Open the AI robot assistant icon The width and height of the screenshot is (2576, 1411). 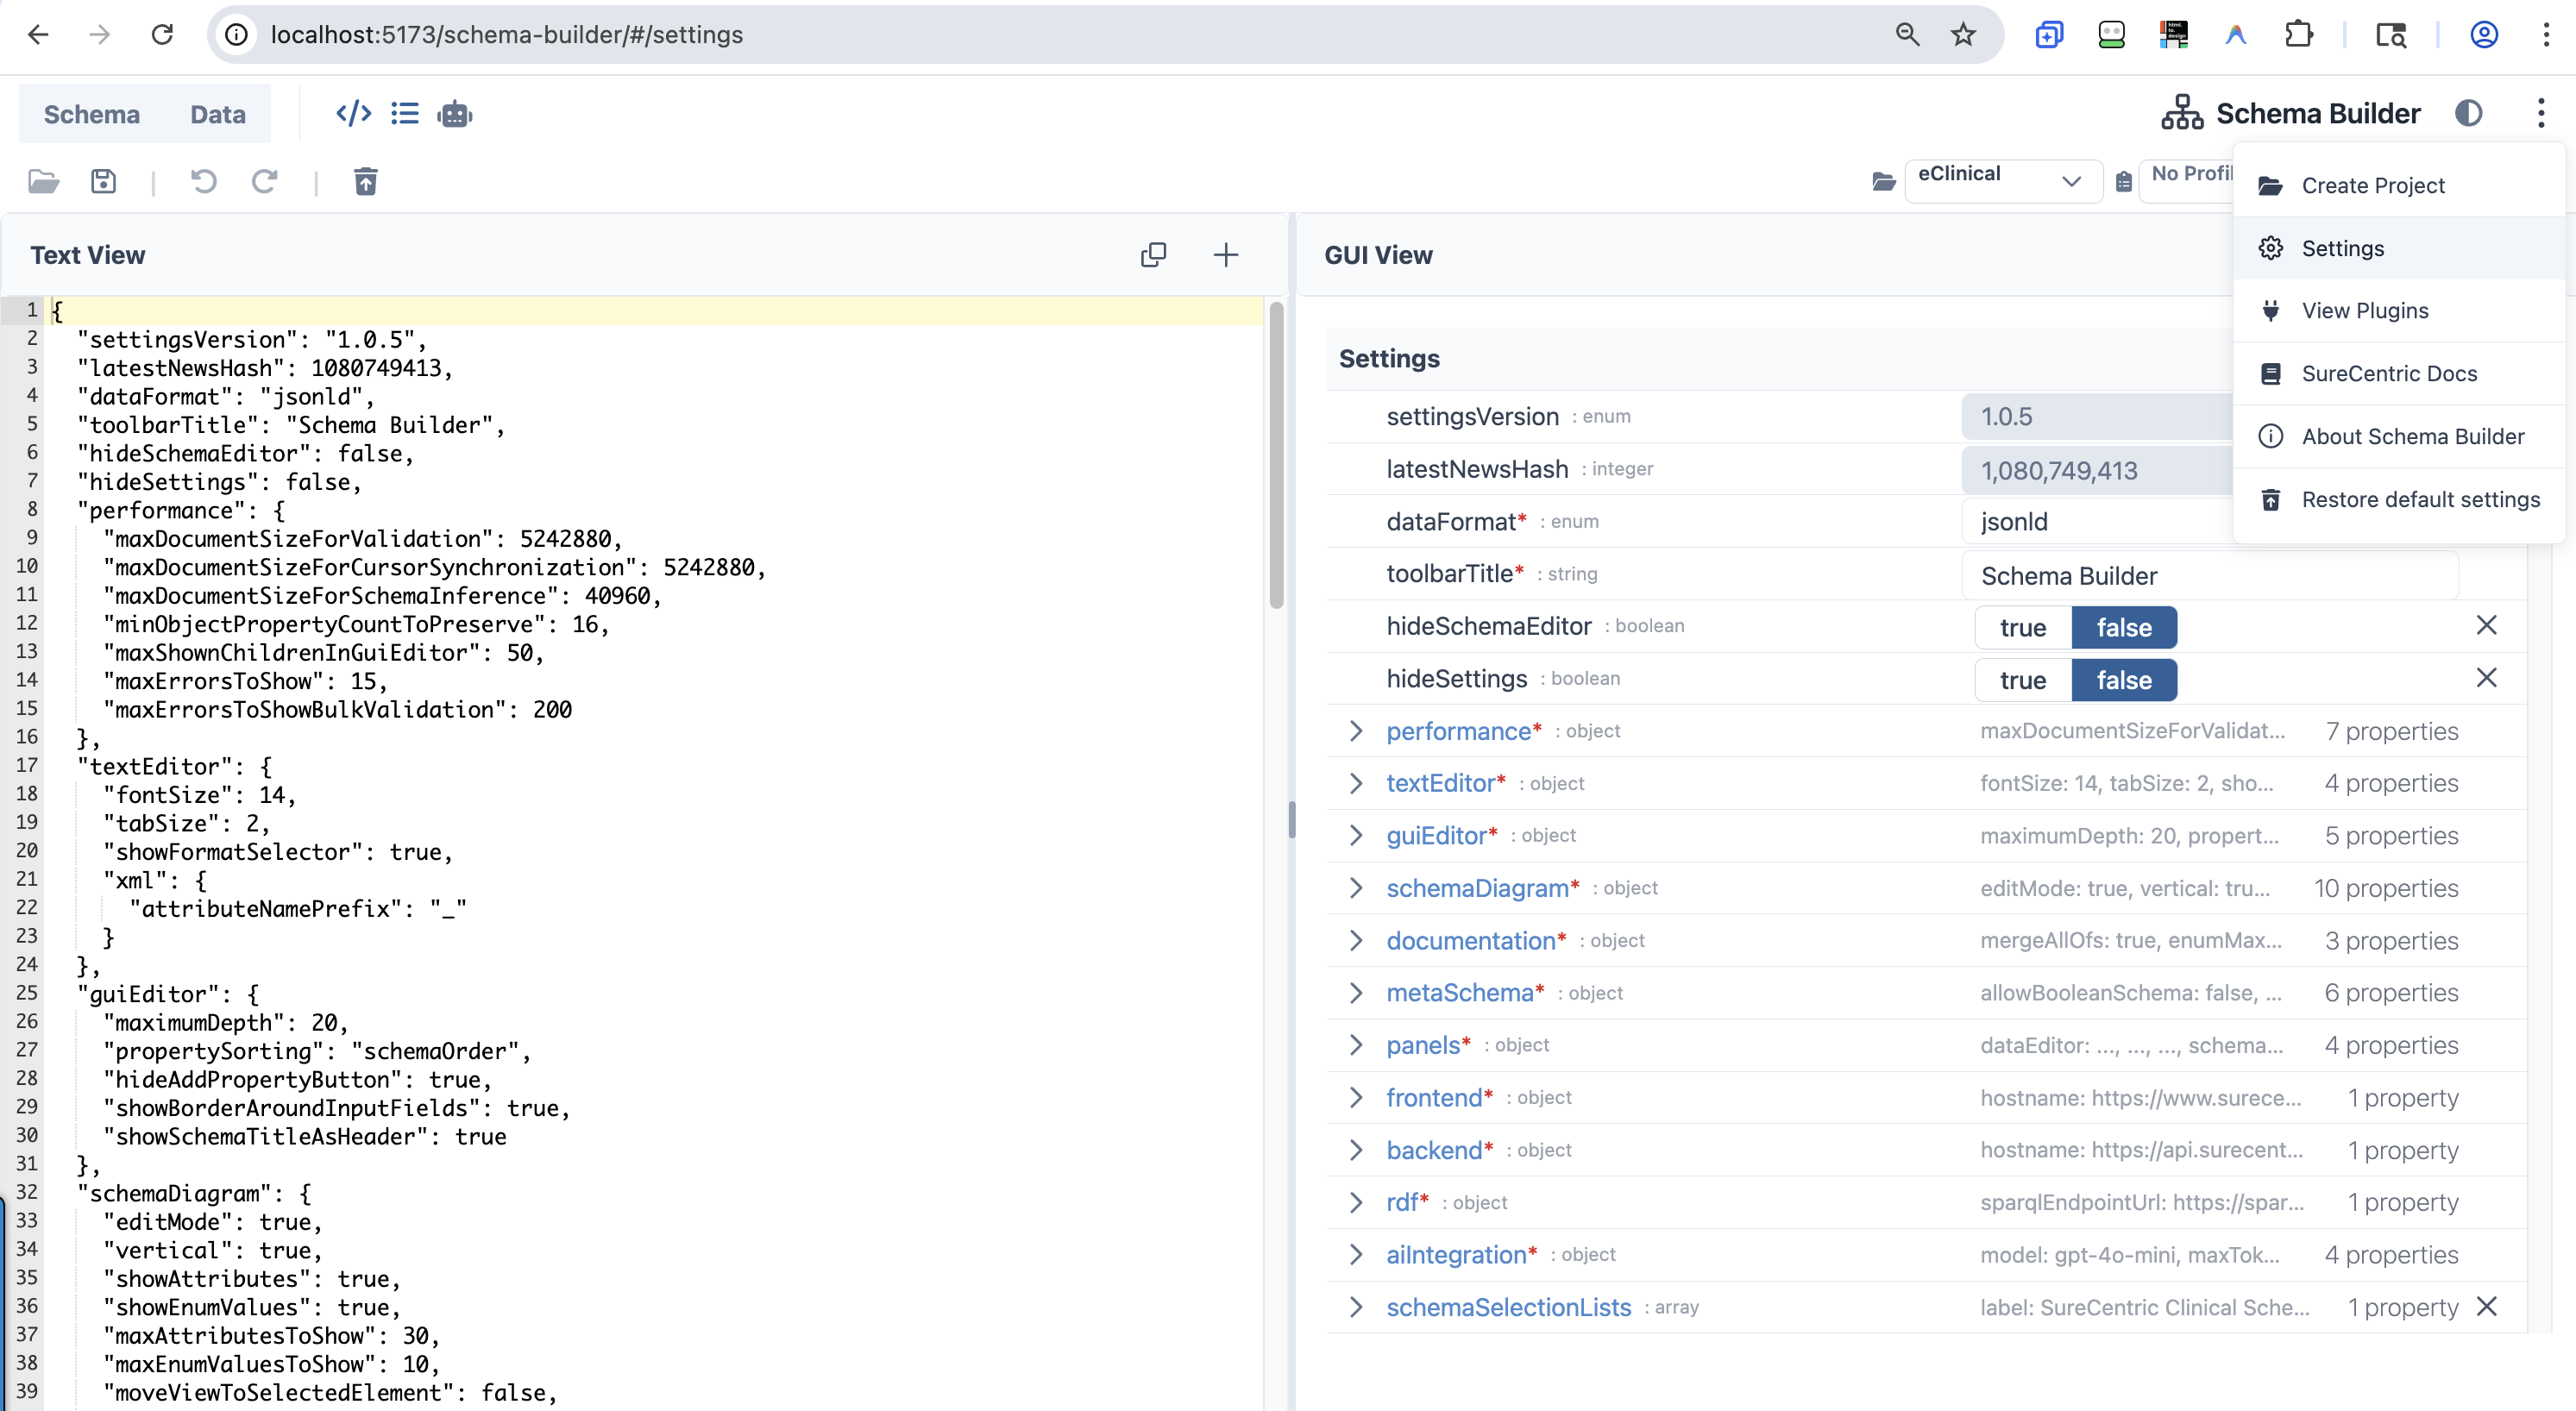[x=455, y=114]
